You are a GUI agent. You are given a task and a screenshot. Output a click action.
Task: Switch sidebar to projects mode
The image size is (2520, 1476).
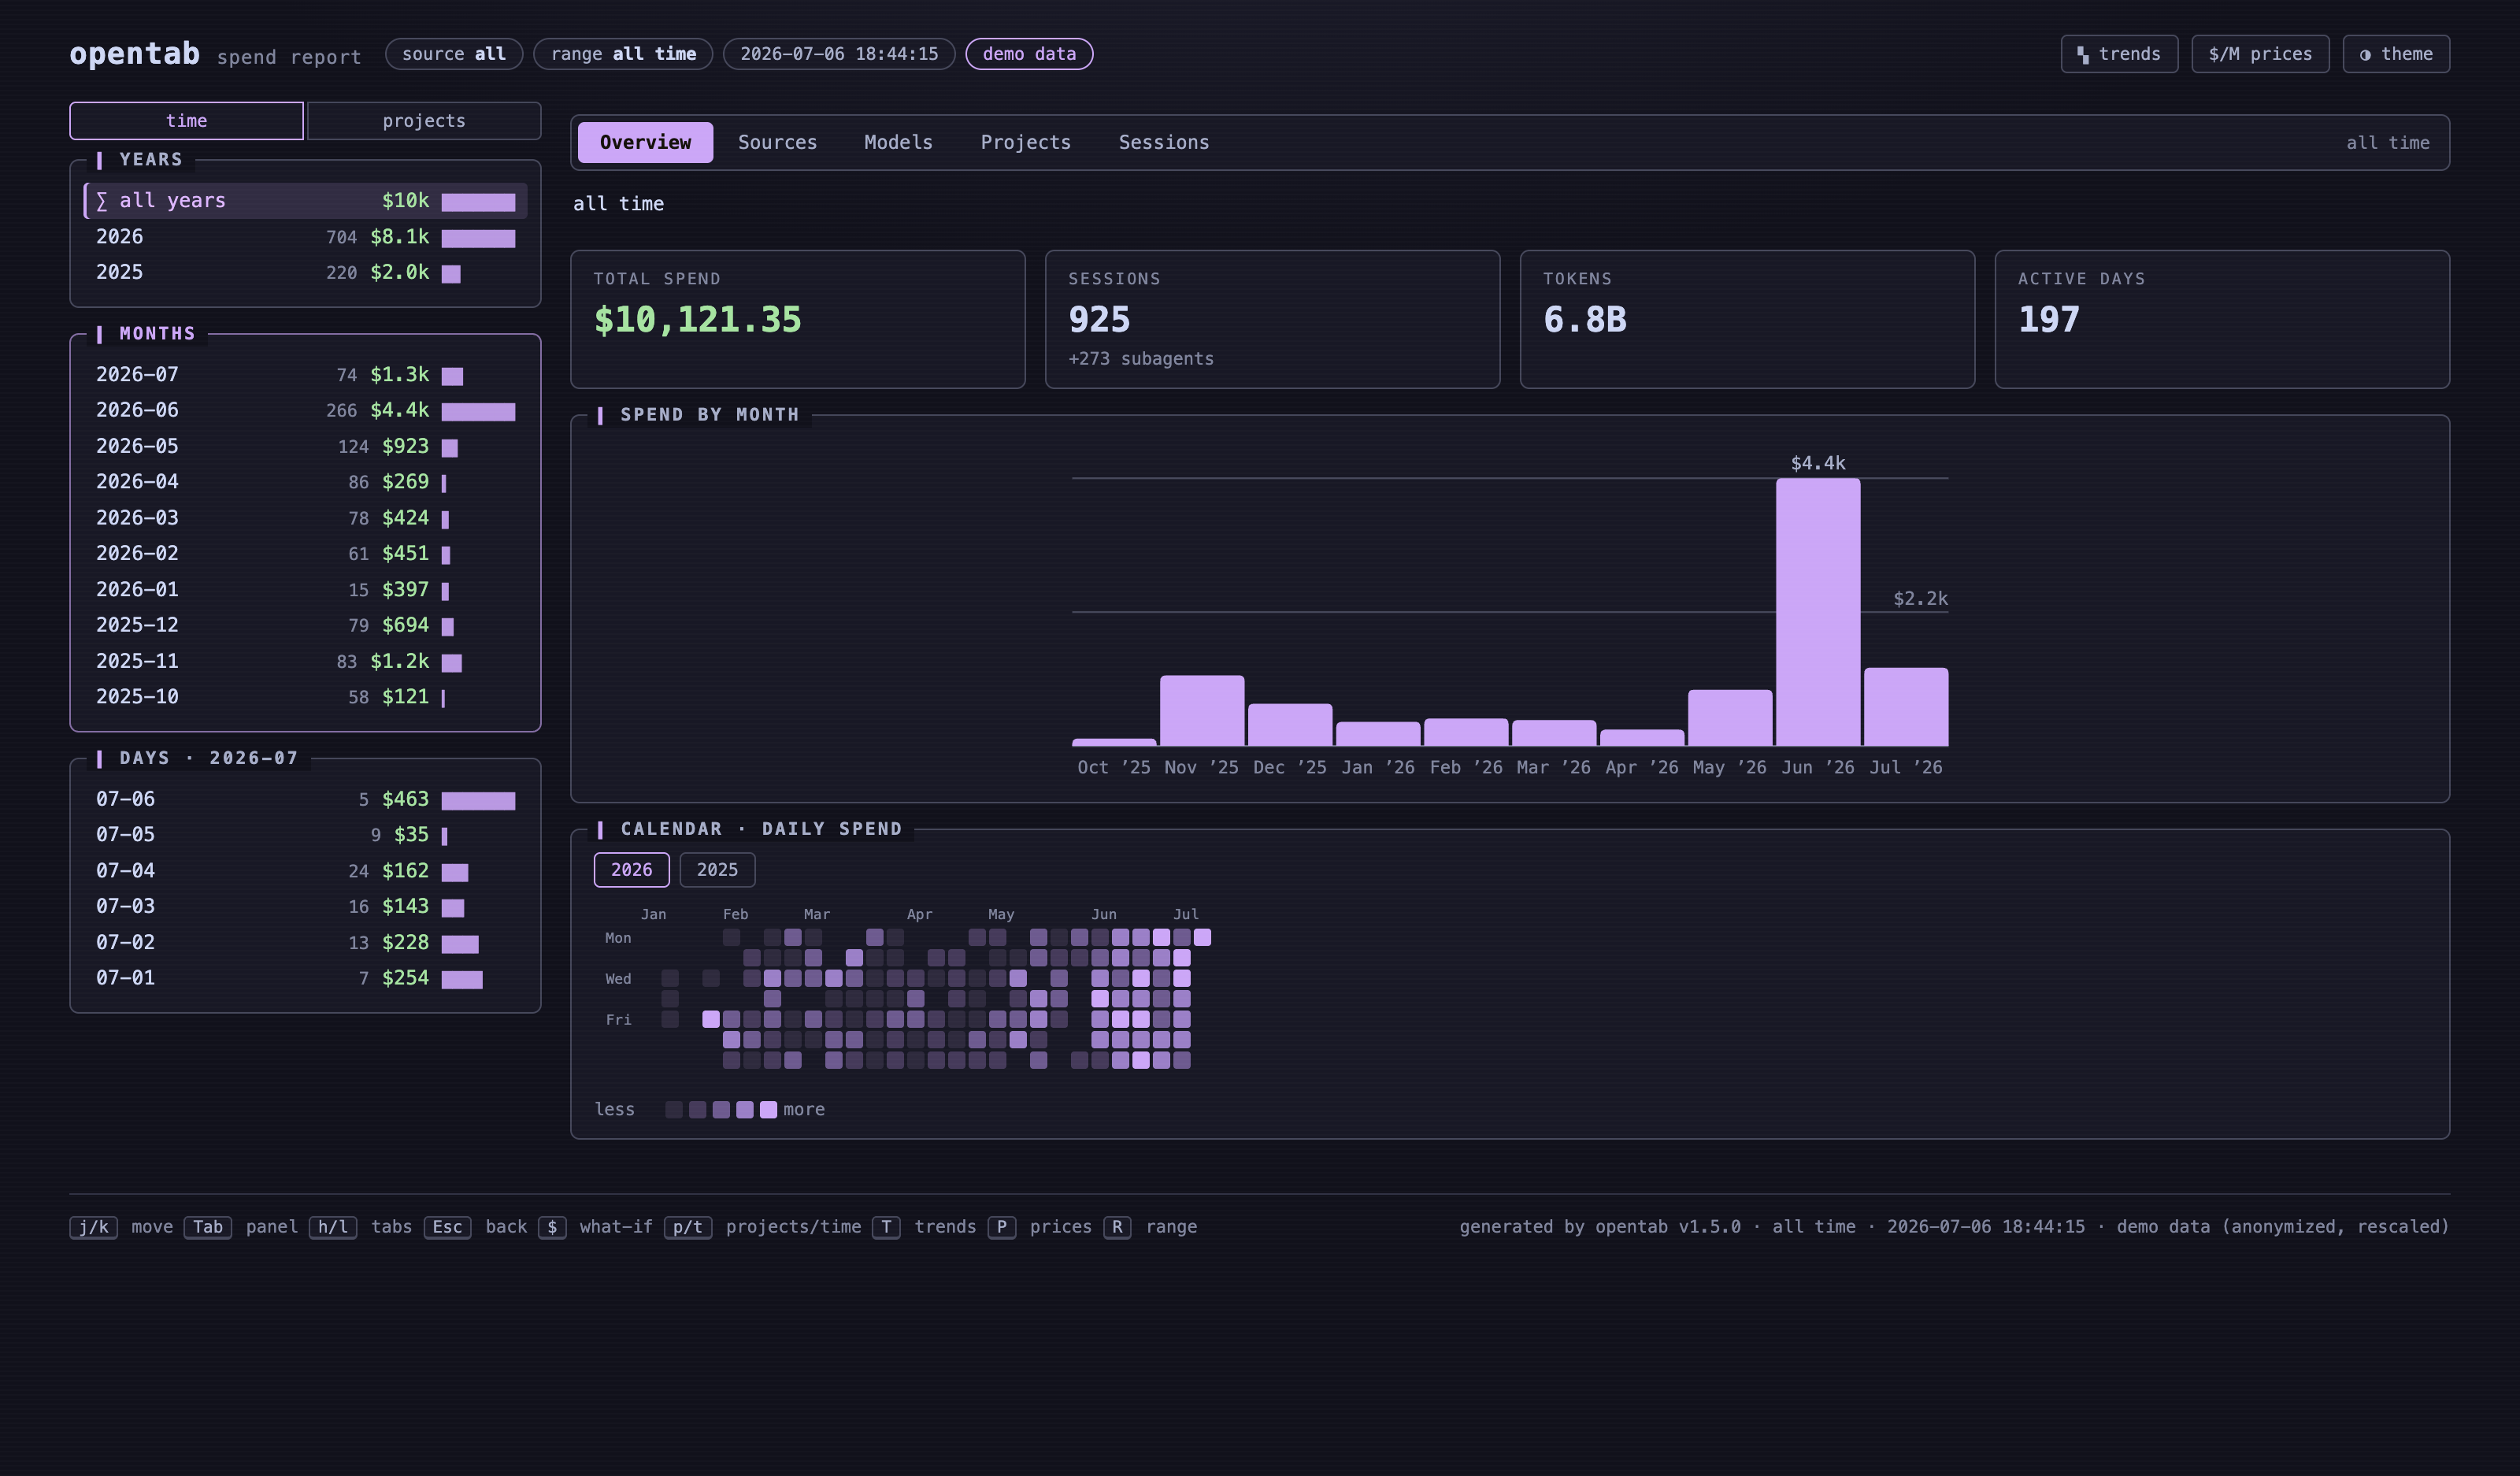pos(424,121)
